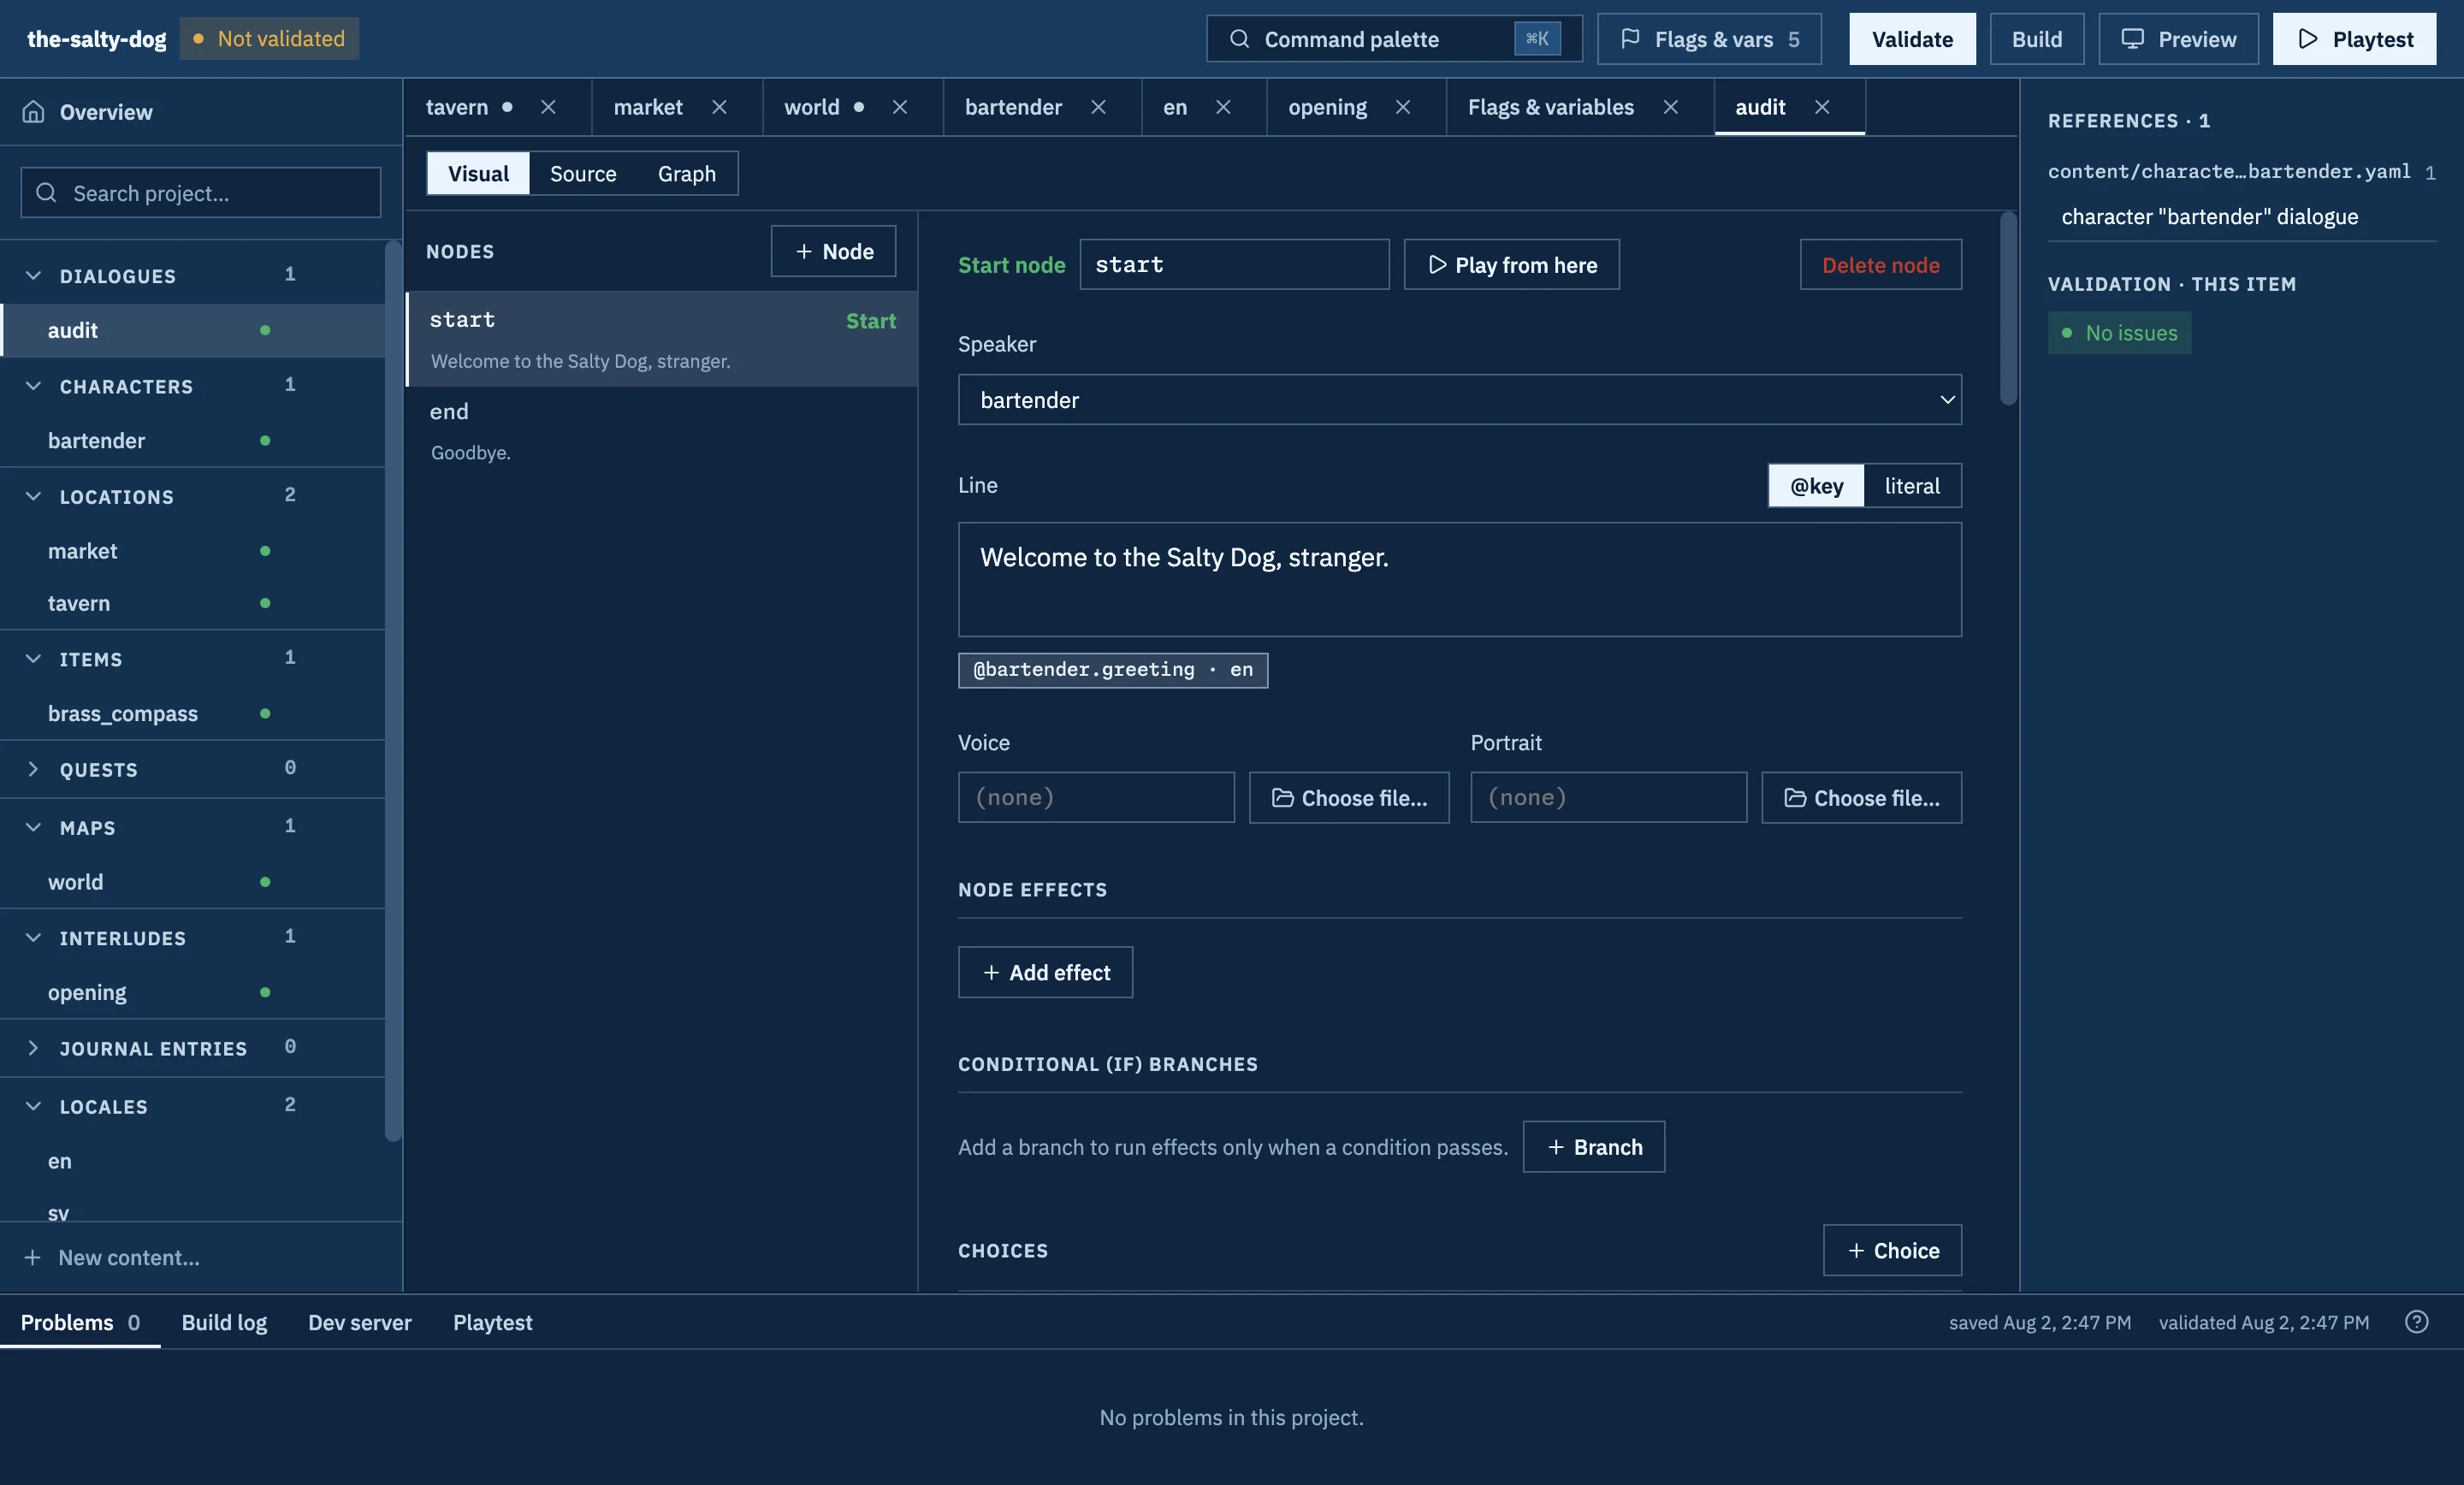Viewport: 2464px width, 1485px height.
Task: Close the en tab
Action: pyautogui.click(x=1223, y=107)
